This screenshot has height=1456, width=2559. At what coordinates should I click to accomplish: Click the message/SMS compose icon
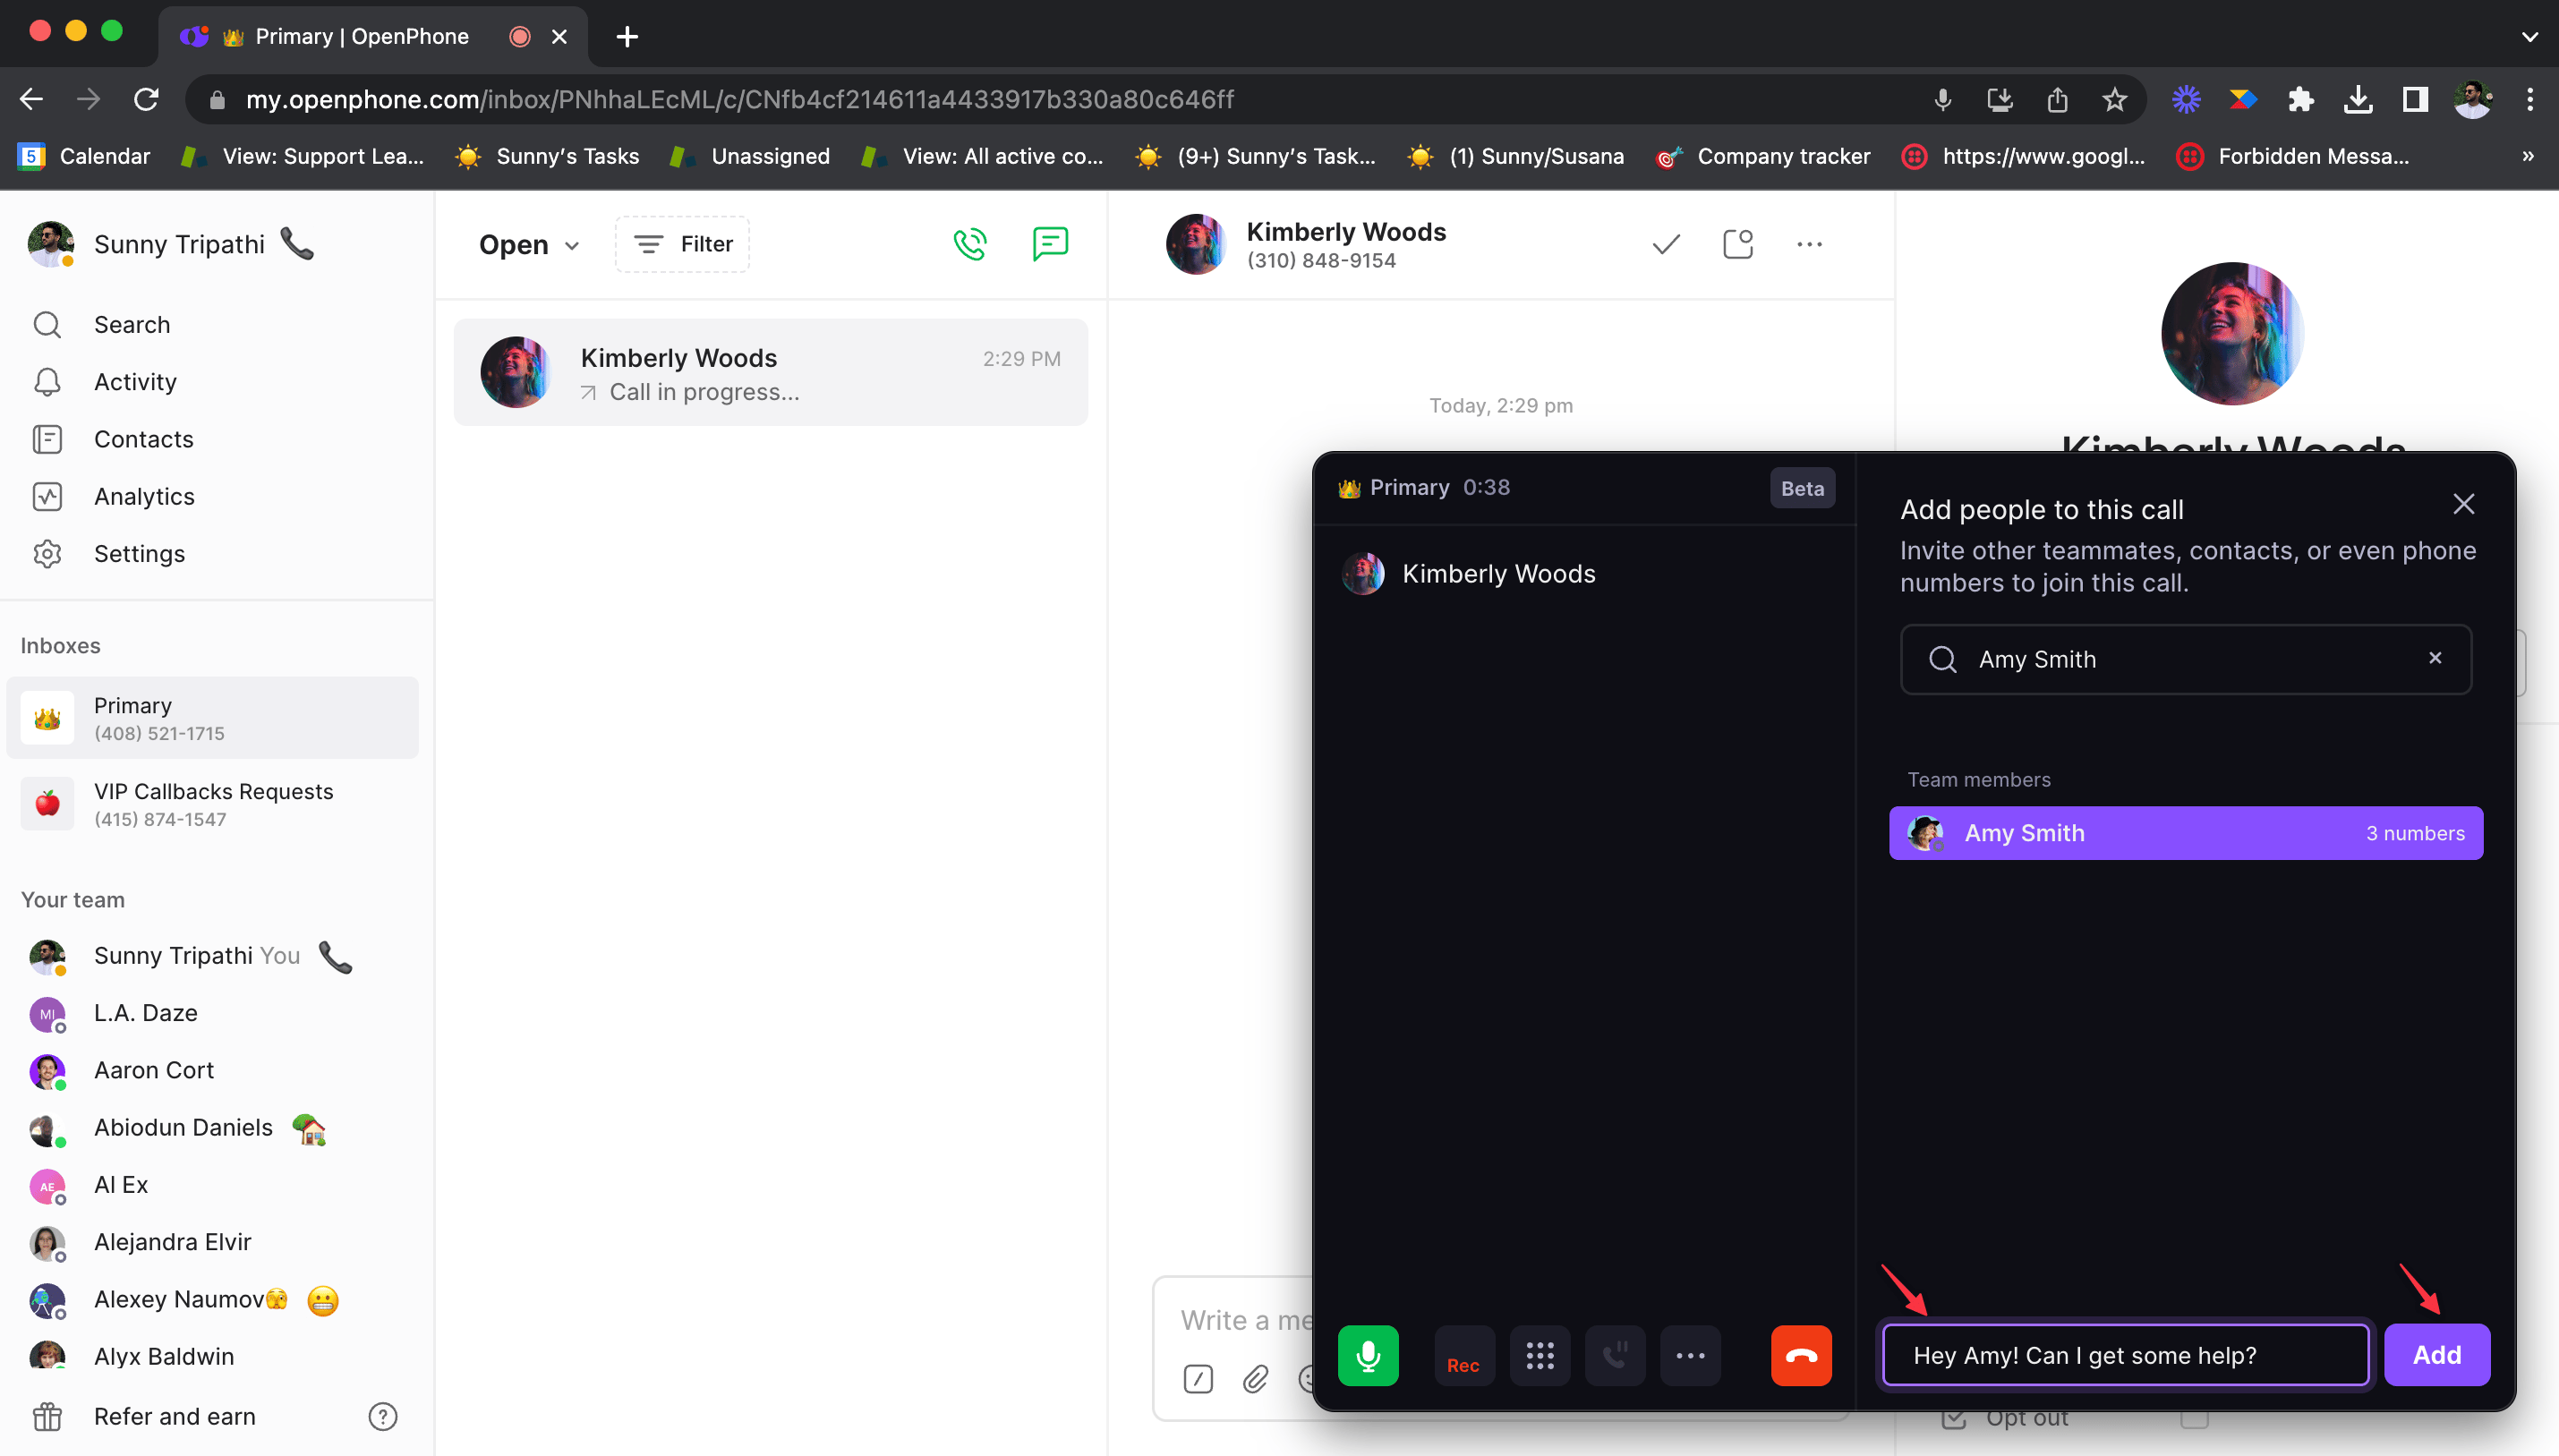pos(1049,244)
